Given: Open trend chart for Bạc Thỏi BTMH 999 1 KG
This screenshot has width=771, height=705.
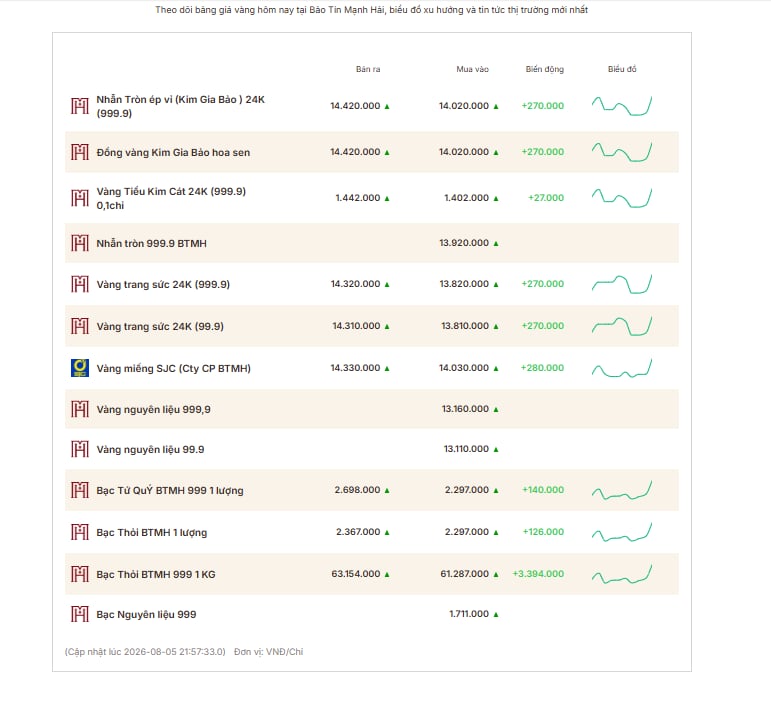Looking at the screenshot, I should 622,574.
